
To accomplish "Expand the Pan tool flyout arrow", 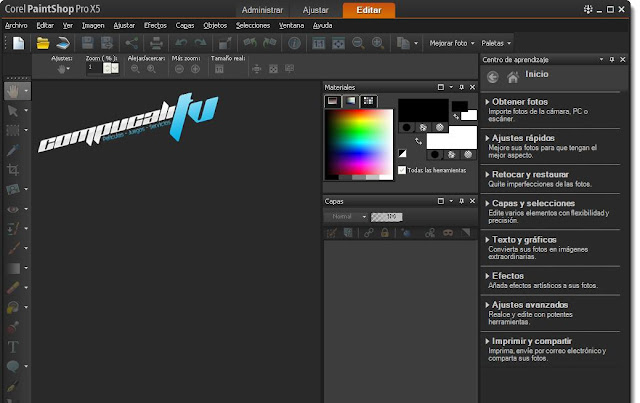I will (26, 91).
